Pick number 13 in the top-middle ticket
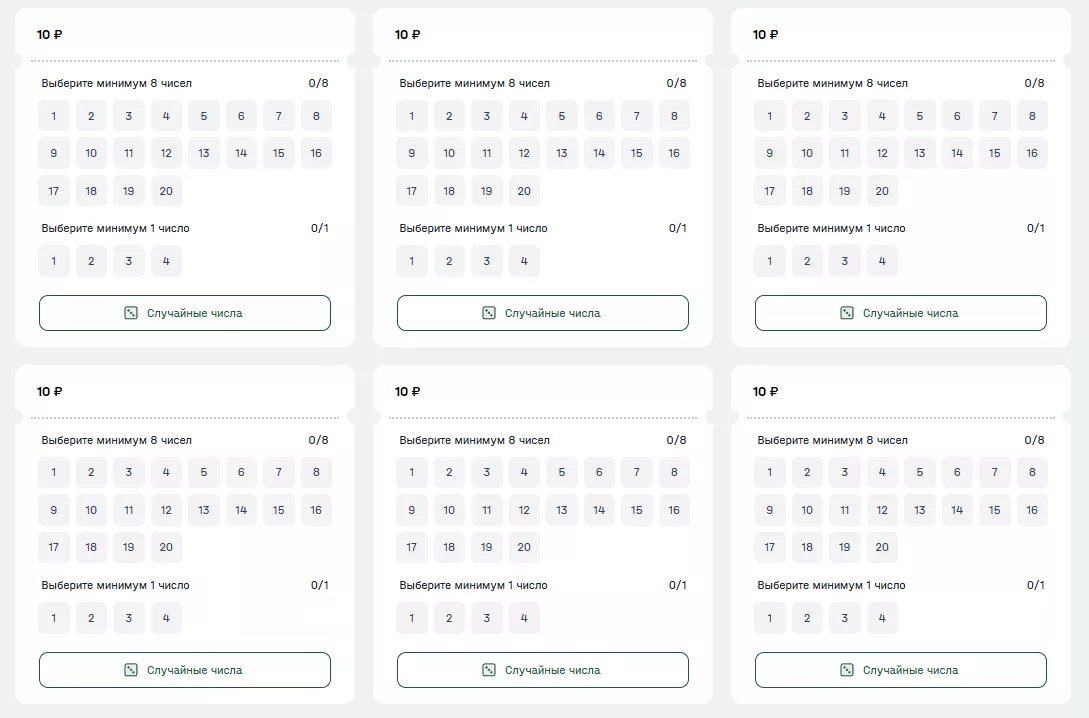The image size is (1089, 718). point(562,153)
